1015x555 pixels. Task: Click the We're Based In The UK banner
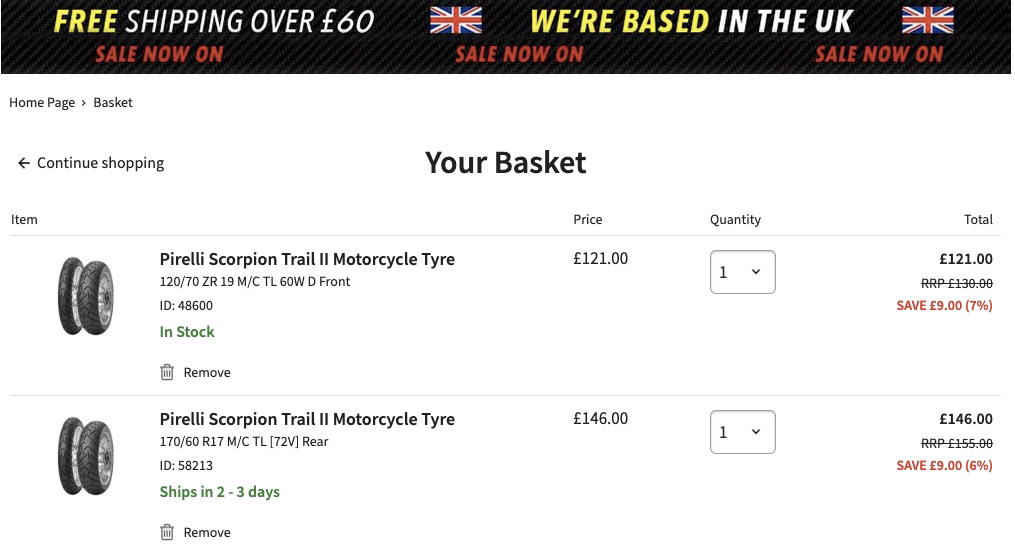[x=691, y=21]
